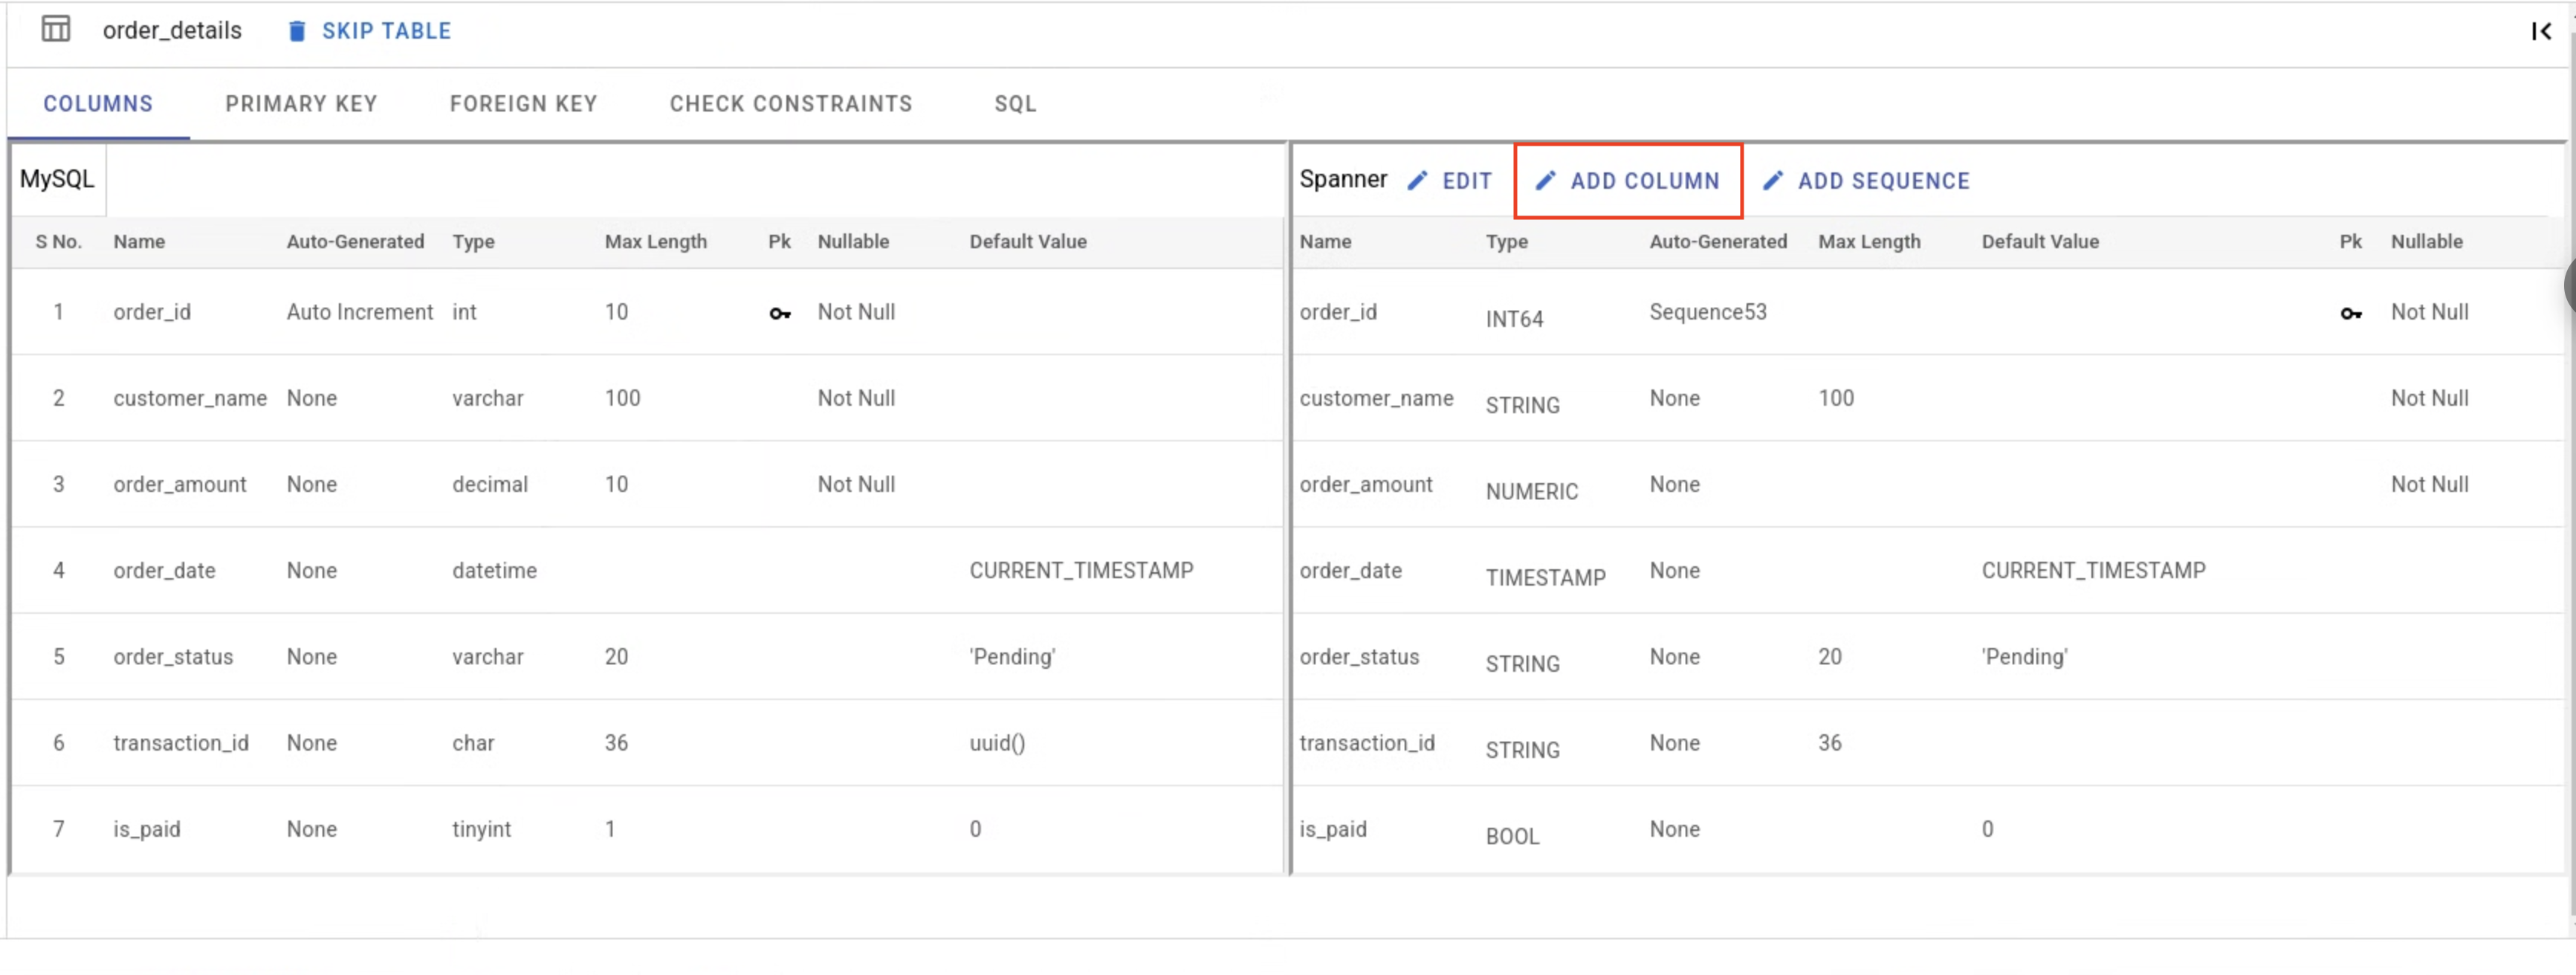Screen dimensions: 2576x975
Task: Click MySQL Default Value column header
Action: pyautogui.click(x=1028, y=241)
